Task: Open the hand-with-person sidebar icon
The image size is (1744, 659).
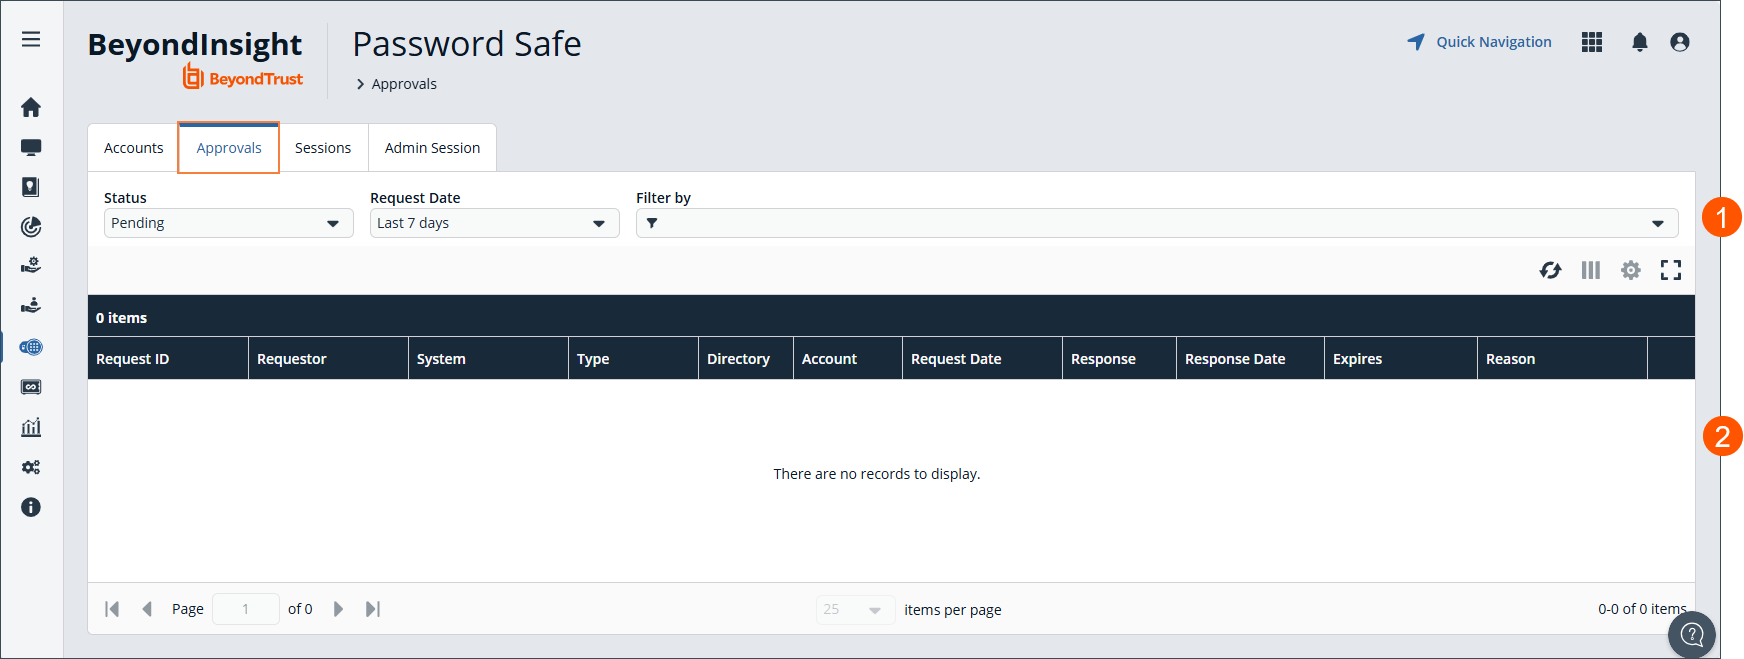Action: pos(31,306)
